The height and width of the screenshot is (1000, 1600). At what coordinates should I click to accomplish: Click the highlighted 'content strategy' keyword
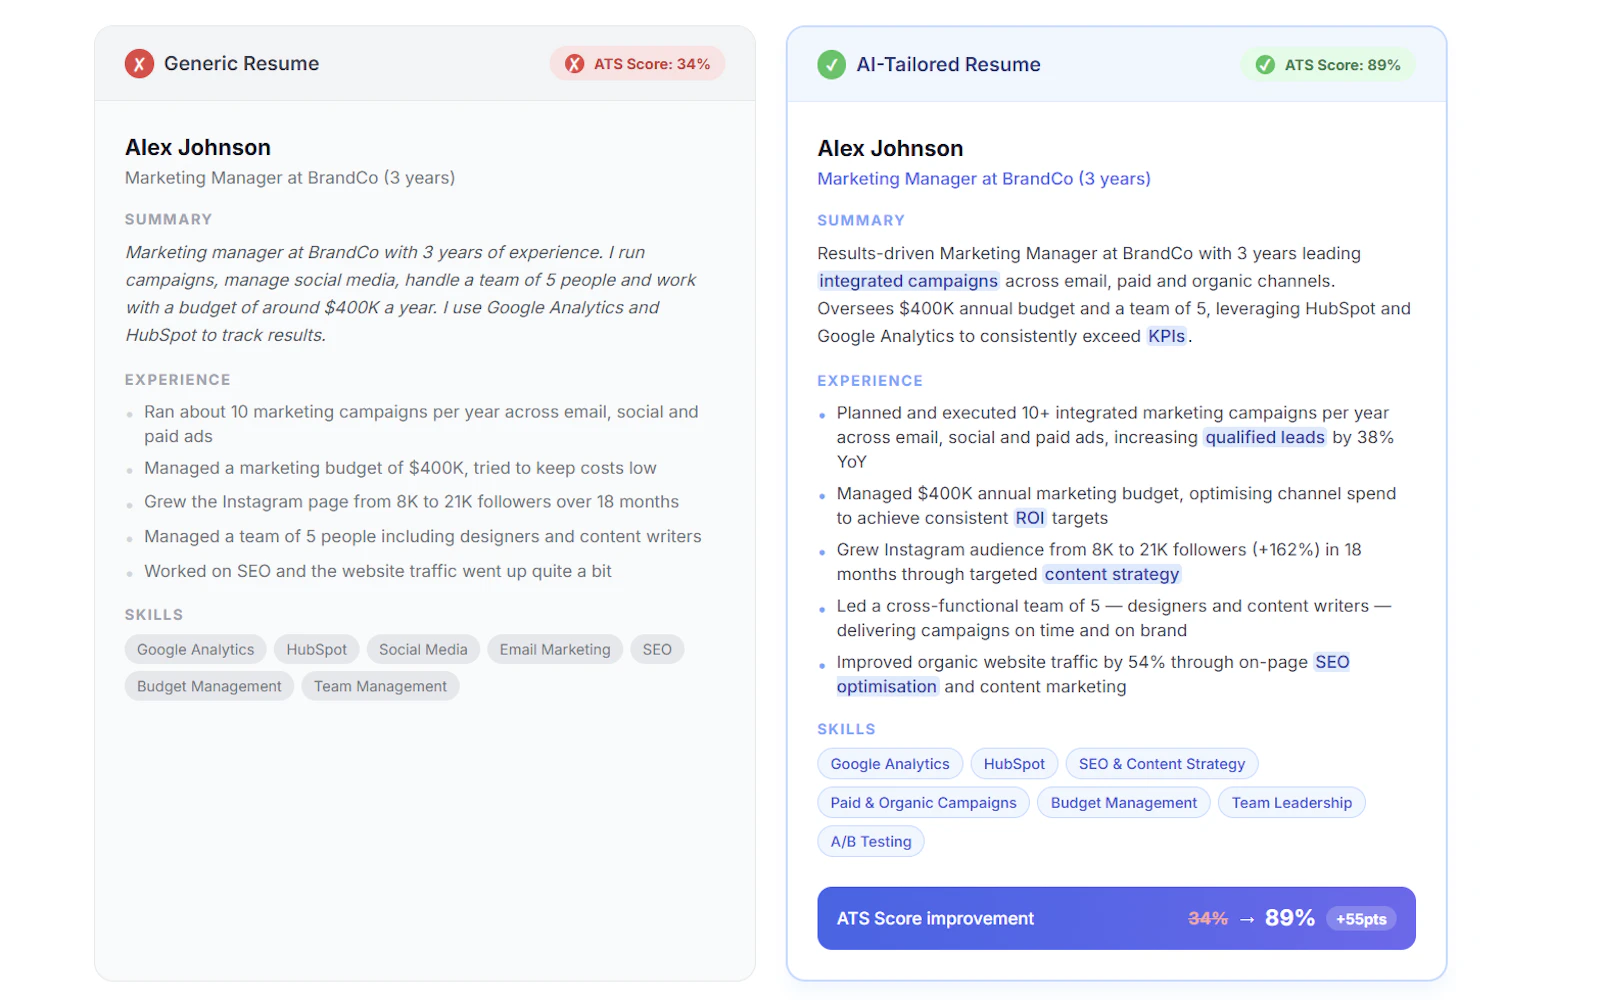[x=1112, y=575]
